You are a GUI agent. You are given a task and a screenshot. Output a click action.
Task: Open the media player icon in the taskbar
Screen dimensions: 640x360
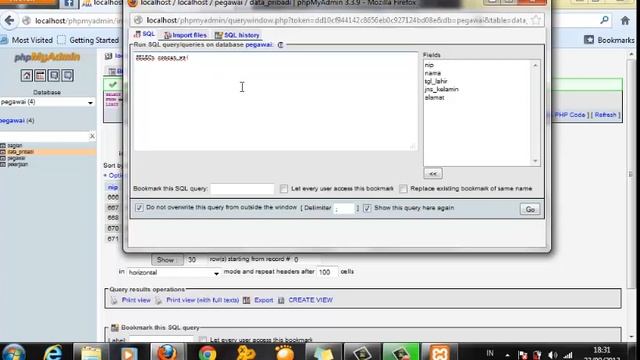coord(129,353)
